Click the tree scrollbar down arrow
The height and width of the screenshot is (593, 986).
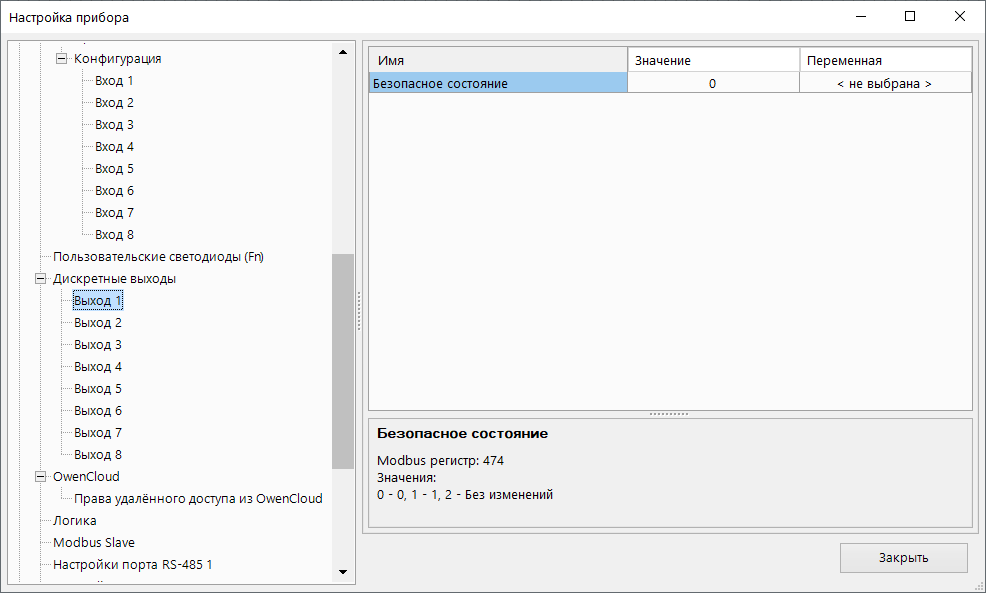[343, 572]
